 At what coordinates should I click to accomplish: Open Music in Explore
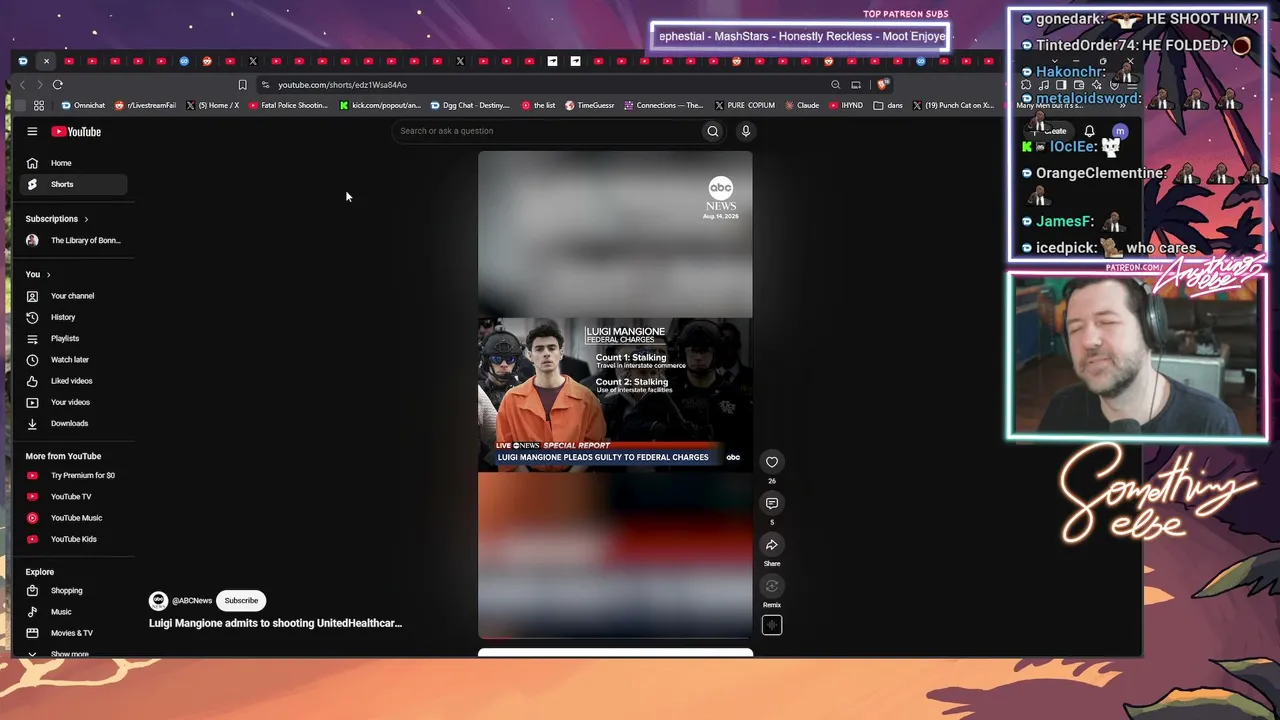(x=61, y=612)
